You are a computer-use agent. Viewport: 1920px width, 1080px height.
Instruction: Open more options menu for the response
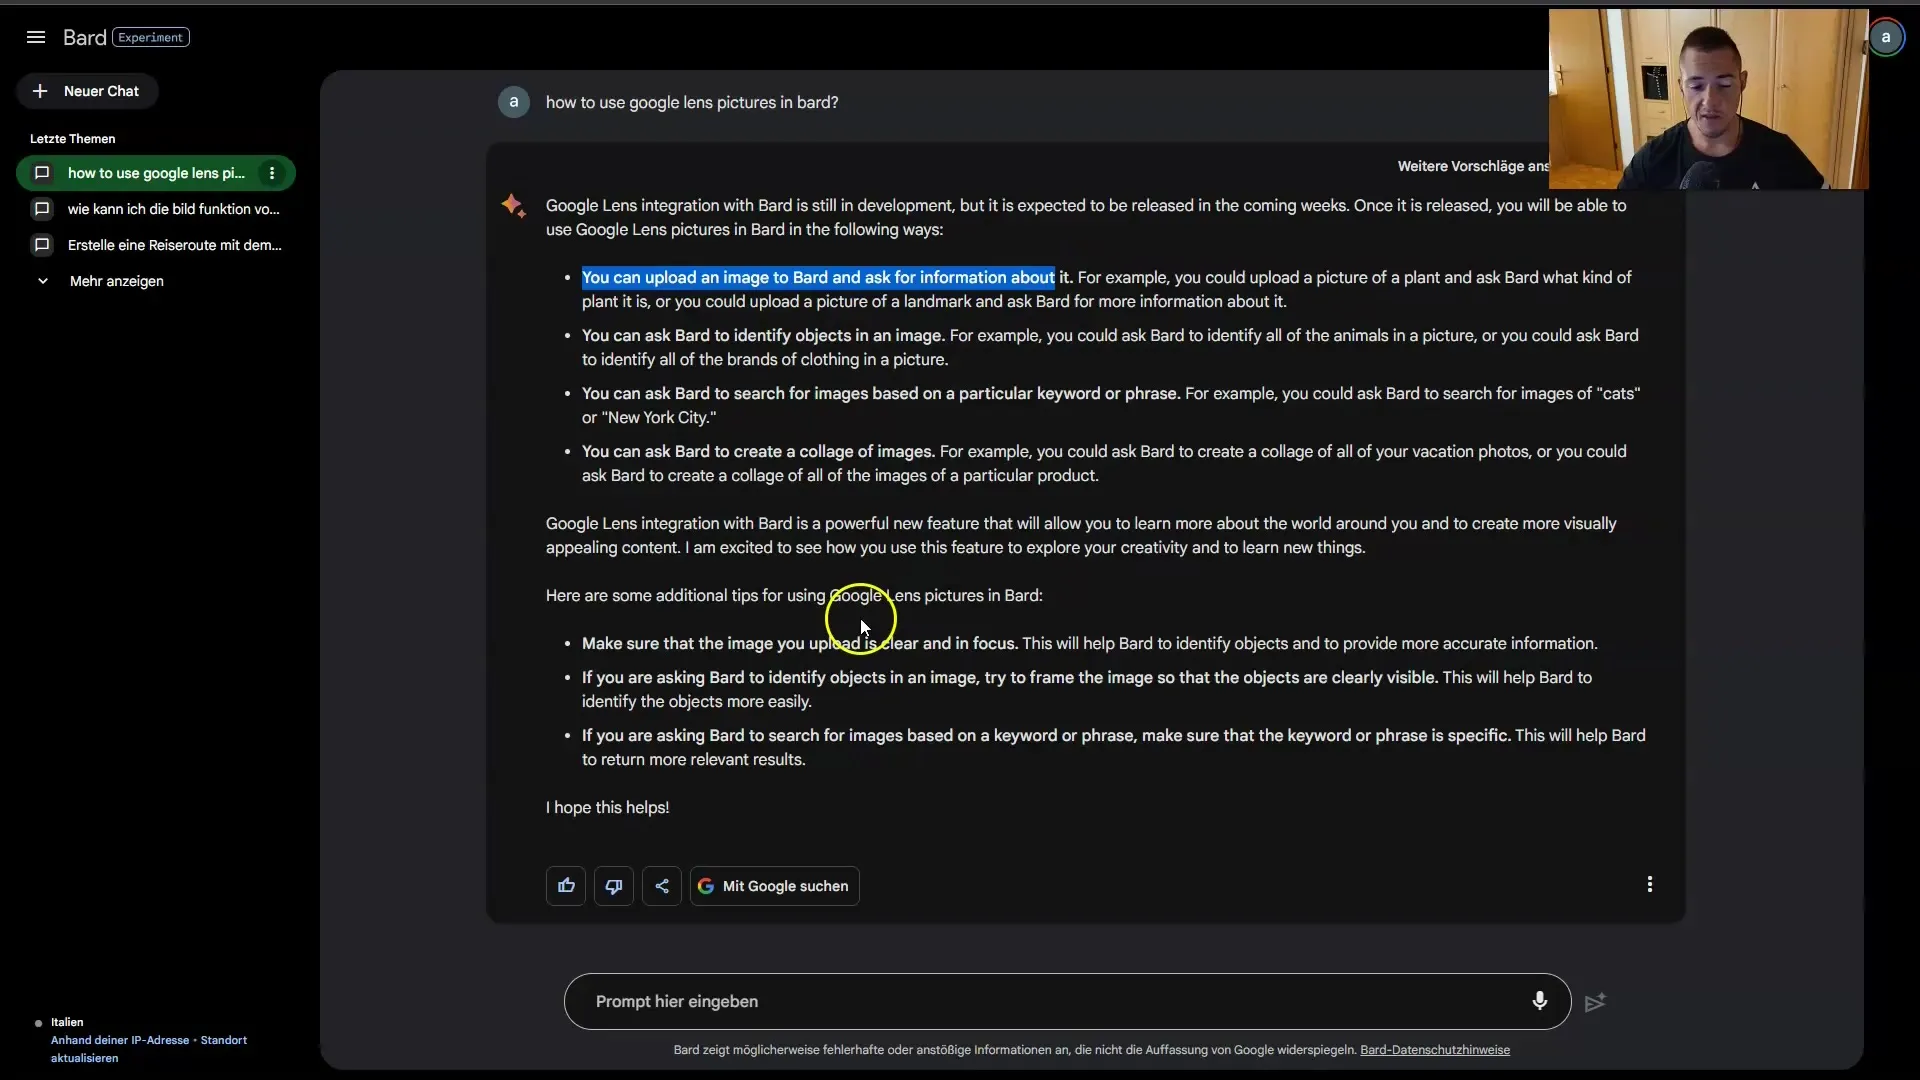click(x=1650, y=884)
